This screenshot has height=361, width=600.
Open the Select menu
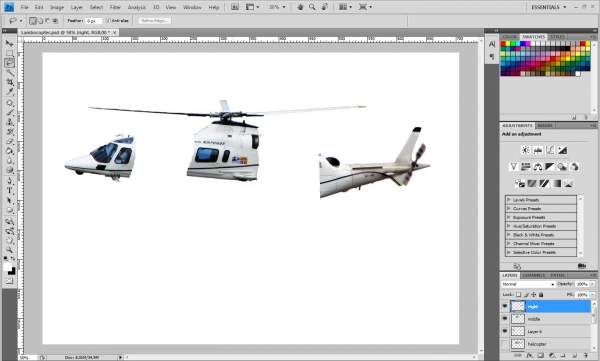point(96,7)
